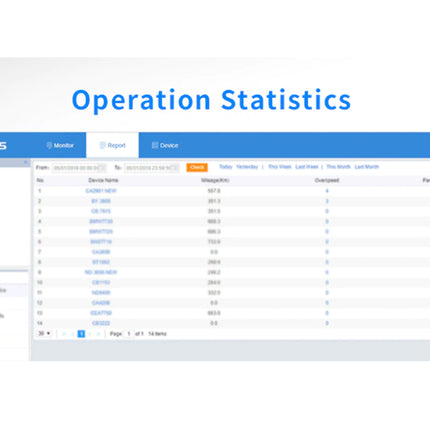430x430 pixels.
Task: Open the device name link in row 9
Action: click(101, 272)
